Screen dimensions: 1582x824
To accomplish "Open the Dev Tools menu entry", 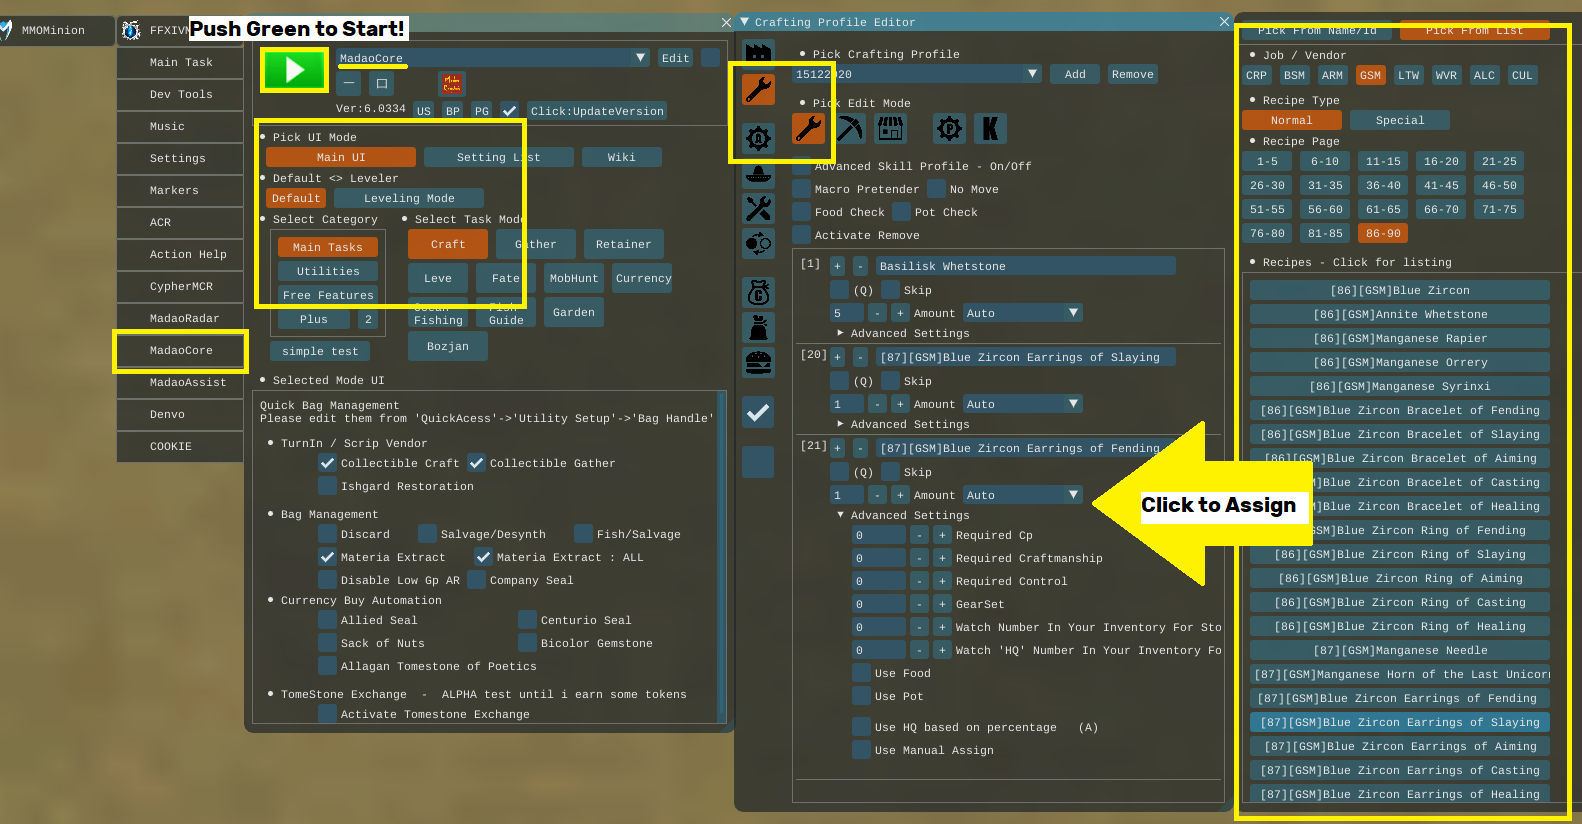I will 181,94.
